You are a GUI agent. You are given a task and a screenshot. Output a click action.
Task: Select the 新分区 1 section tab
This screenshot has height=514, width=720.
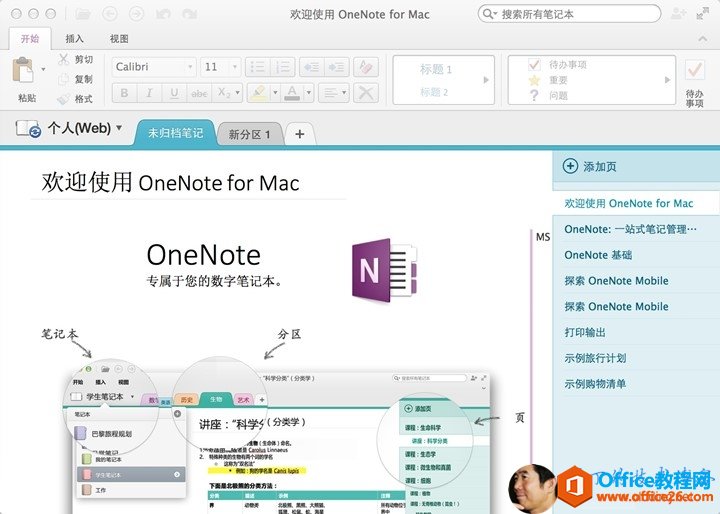pos(249,134)
